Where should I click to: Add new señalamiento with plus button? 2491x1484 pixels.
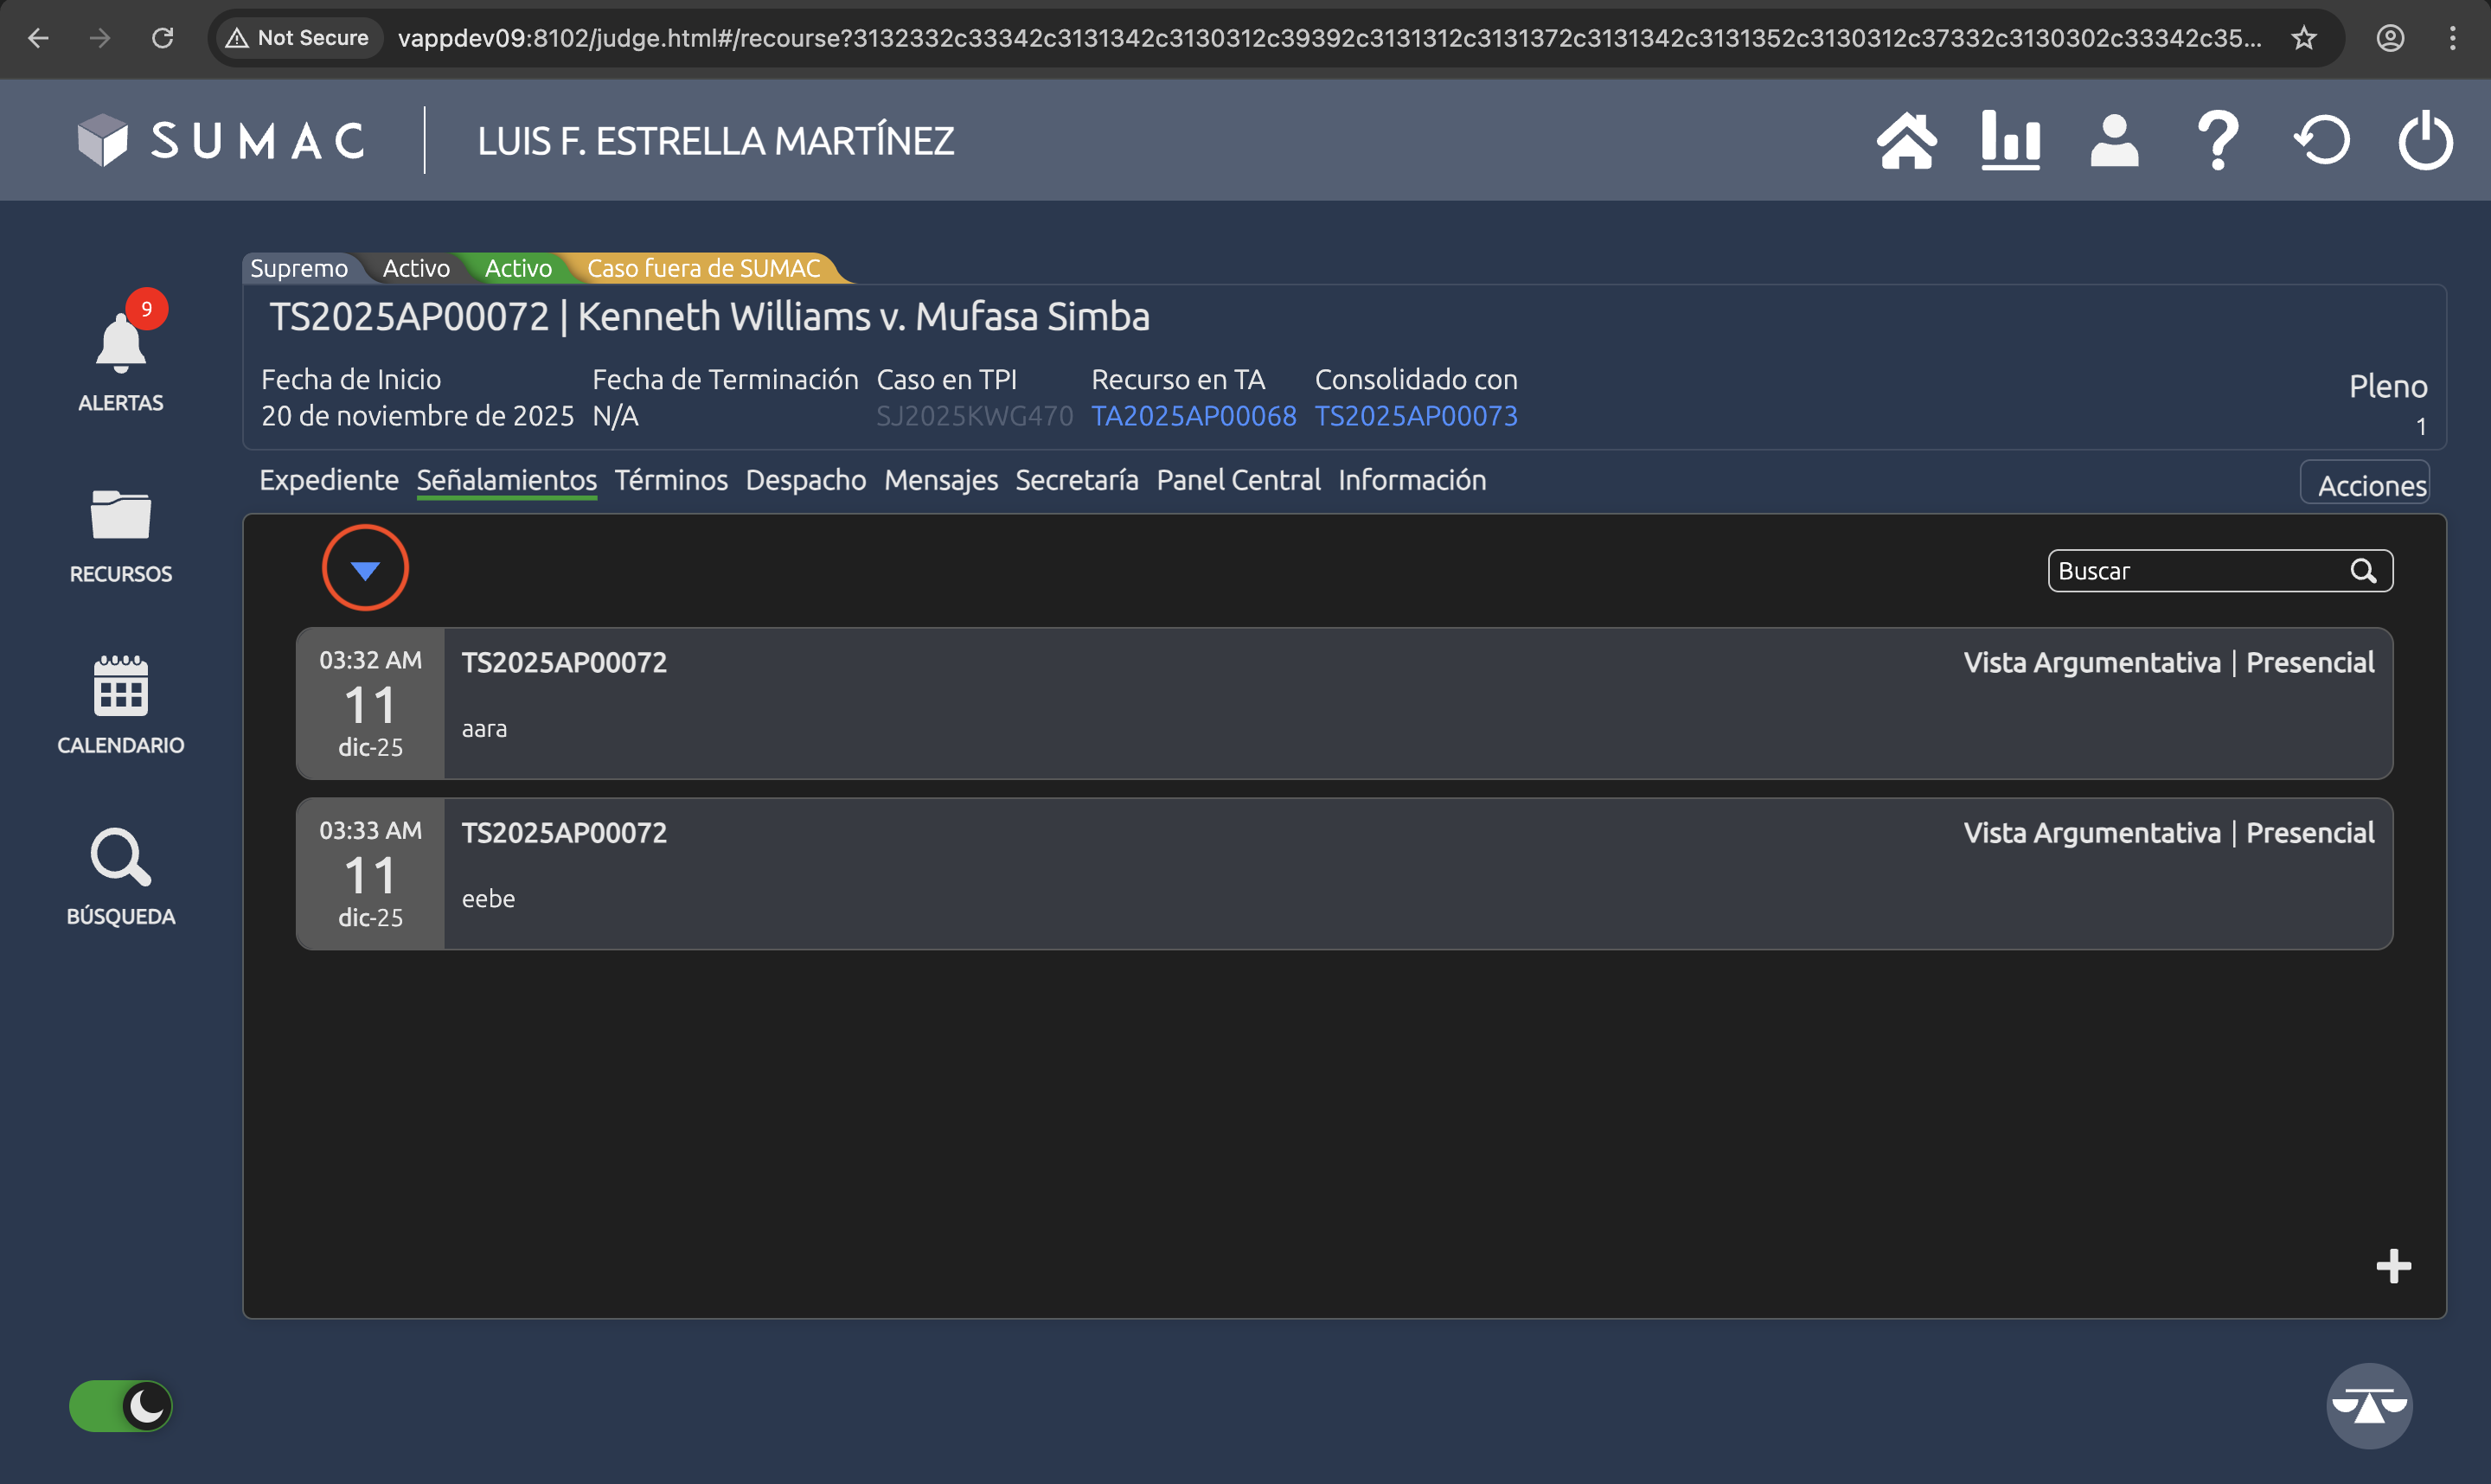click(x=2393, y=1266)
